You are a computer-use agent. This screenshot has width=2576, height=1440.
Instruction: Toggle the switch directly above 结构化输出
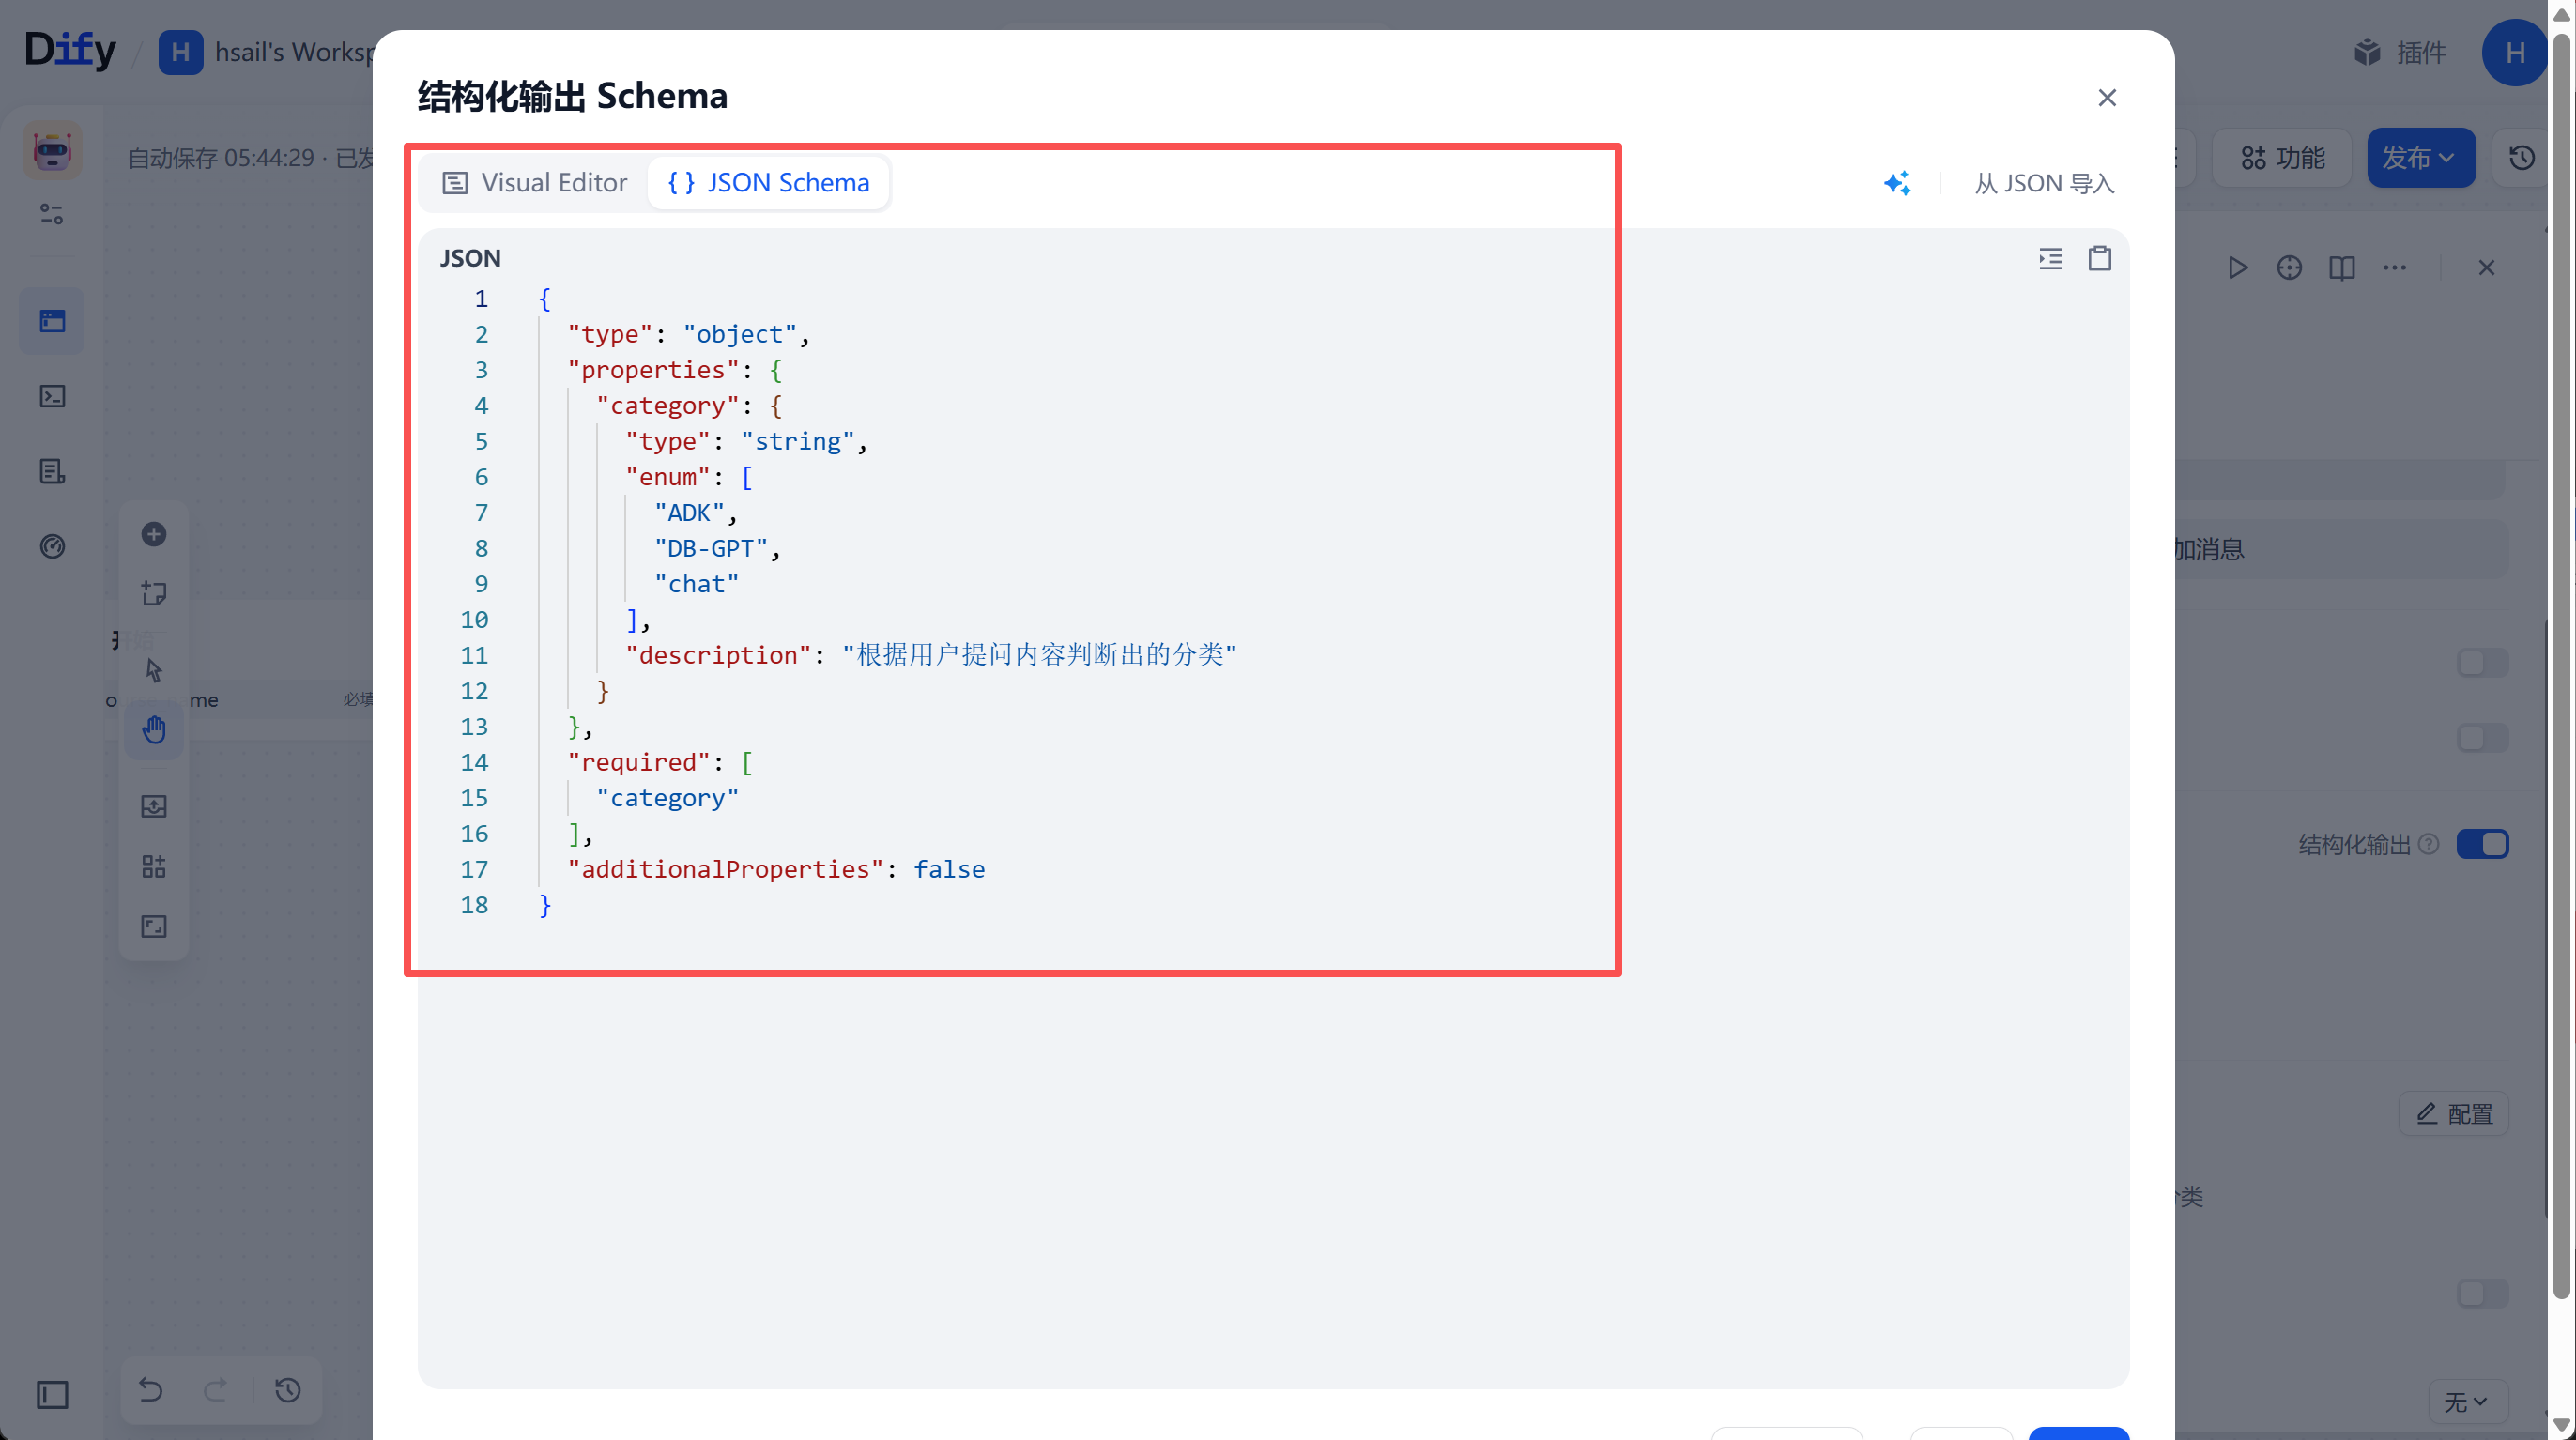coord(2482,738)
